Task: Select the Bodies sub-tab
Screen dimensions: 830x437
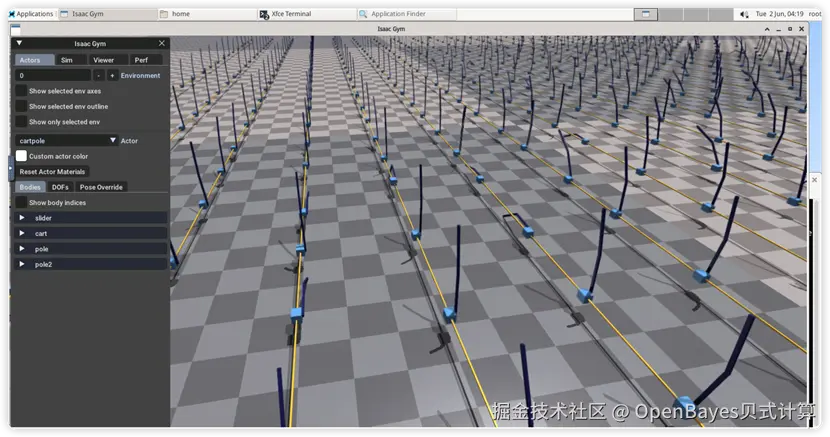Action: [30, 187]
